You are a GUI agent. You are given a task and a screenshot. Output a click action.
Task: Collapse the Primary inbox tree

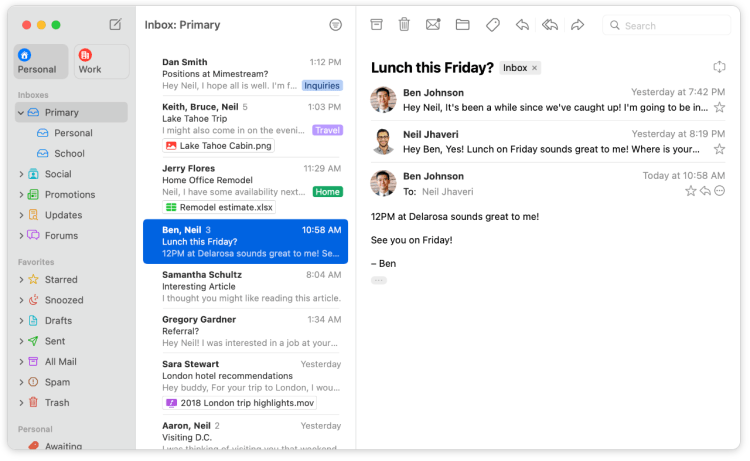21,113
